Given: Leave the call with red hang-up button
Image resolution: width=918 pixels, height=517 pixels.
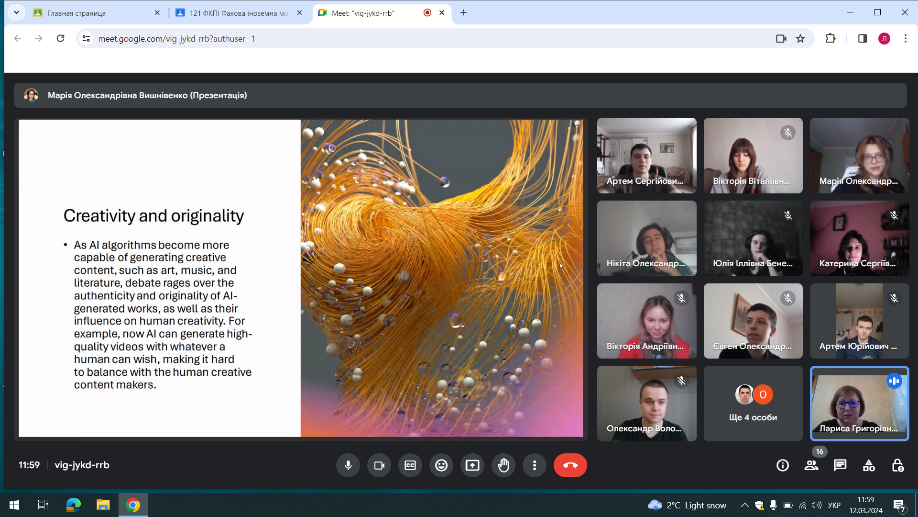Looking at the screenshot, I should pos(570,465).
